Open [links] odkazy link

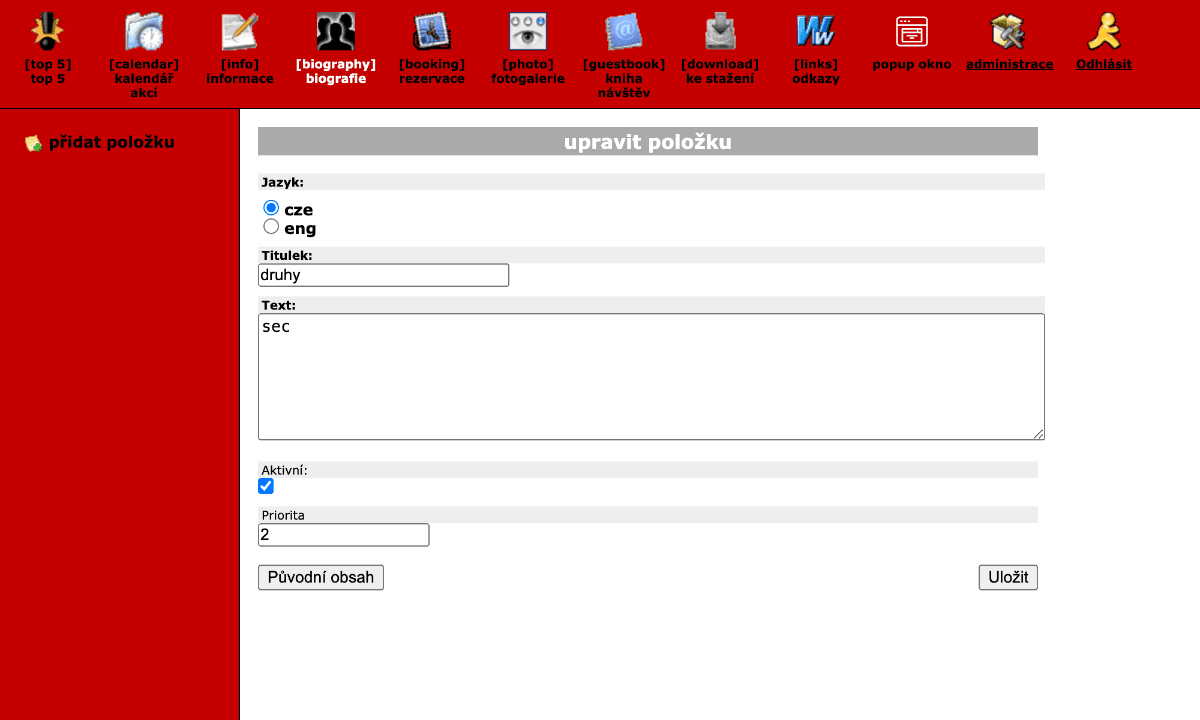click(816, 71)
